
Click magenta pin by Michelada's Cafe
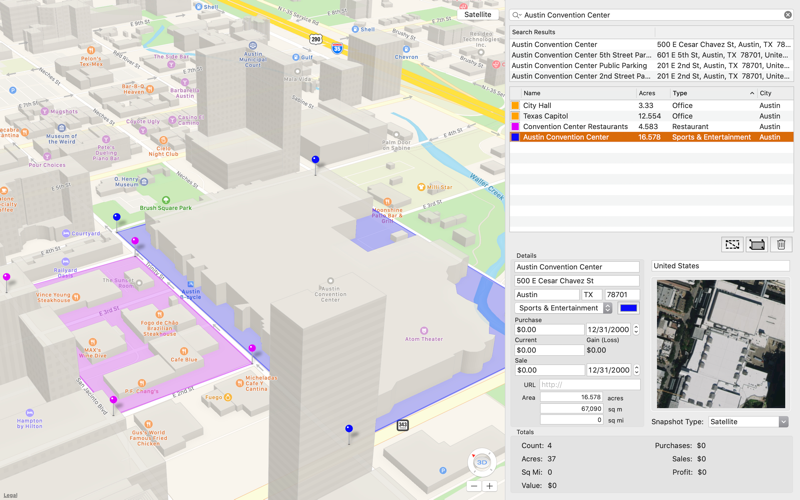252,348
